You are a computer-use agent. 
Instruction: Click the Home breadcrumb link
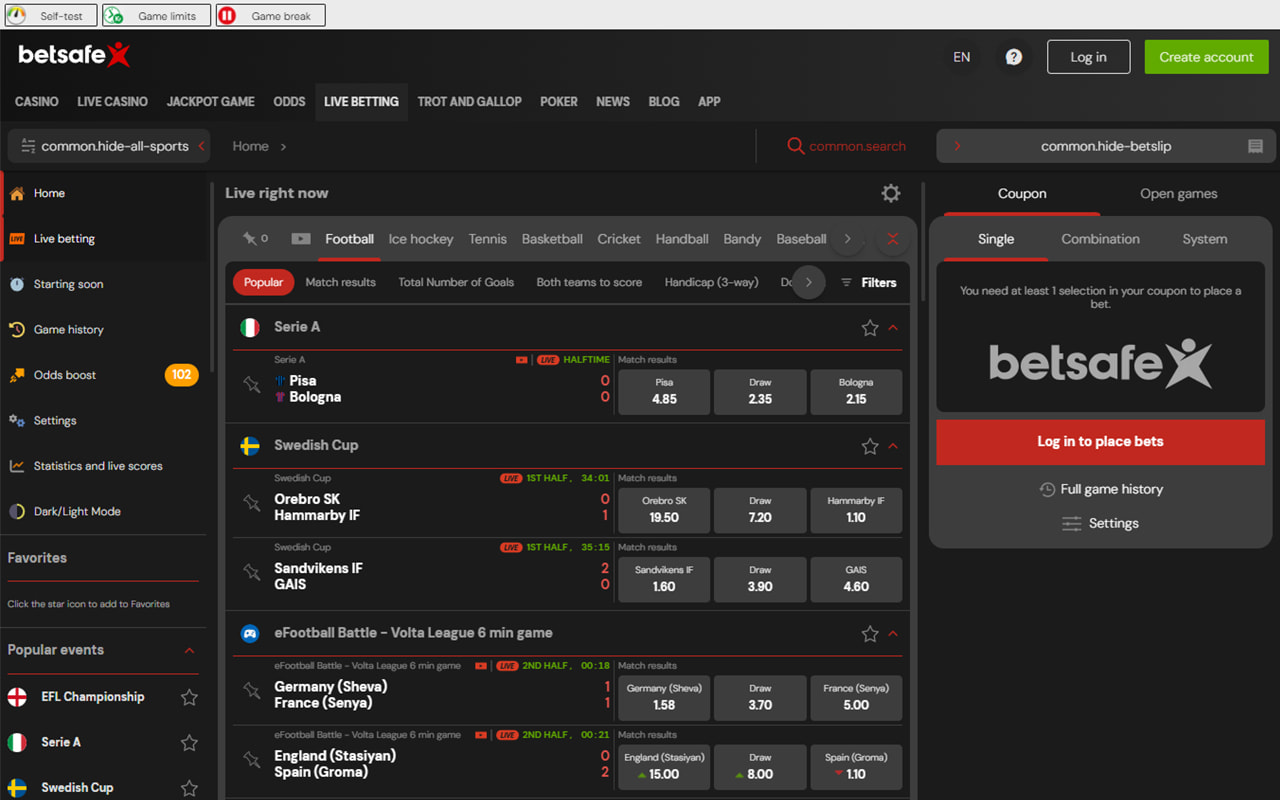(x=250, y=146)
